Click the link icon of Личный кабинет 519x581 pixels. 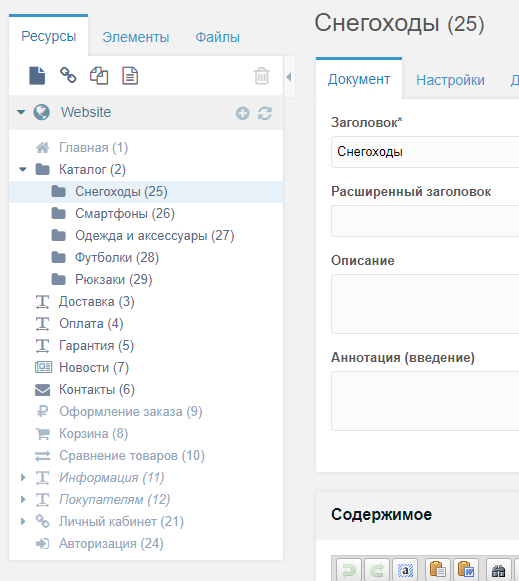tap(43, 521)
